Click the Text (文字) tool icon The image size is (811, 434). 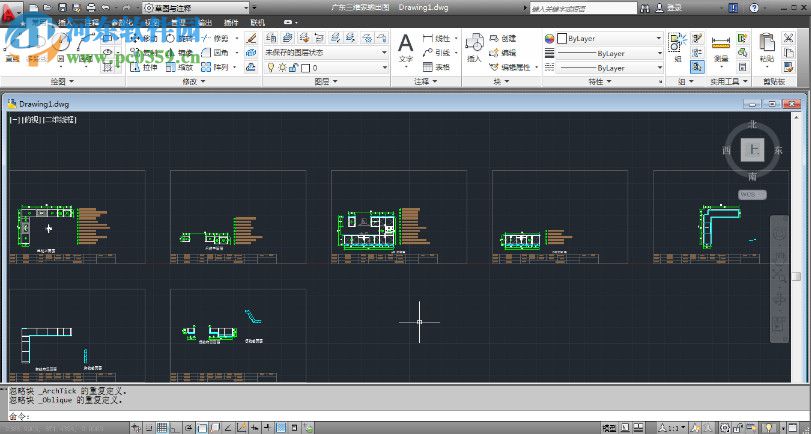405,44
